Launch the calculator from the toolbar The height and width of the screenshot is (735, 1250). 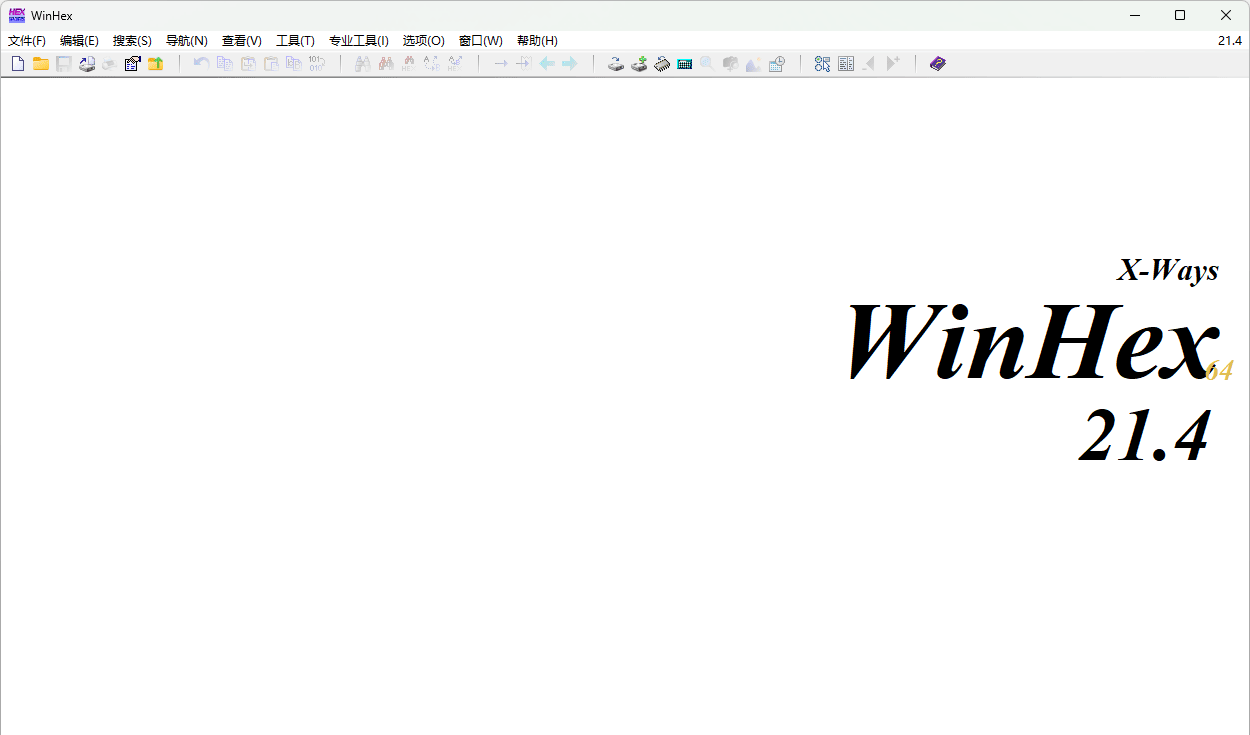(x=685, y=64)
